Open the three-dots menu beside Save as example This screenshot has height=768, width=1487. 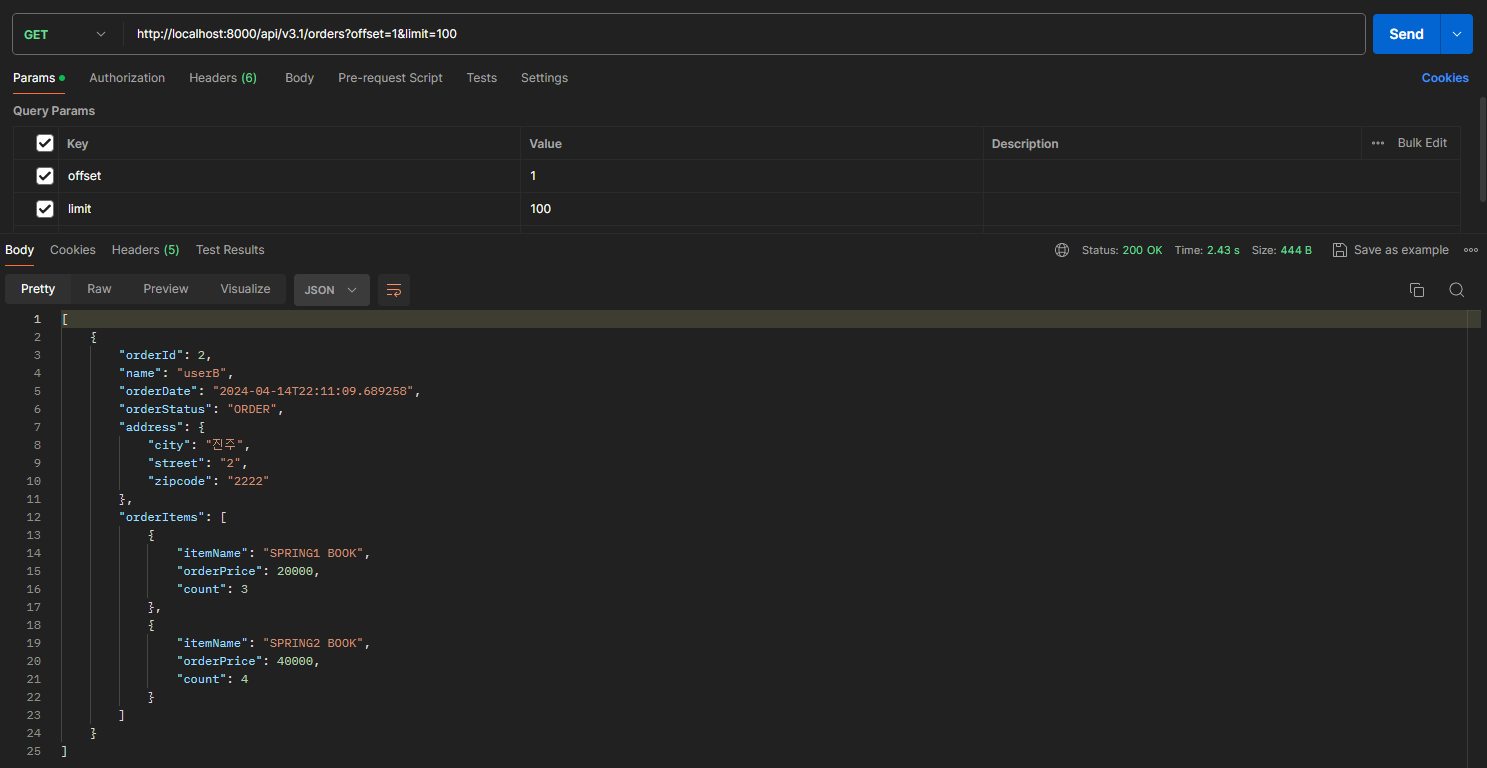[x=1471, y=250]
